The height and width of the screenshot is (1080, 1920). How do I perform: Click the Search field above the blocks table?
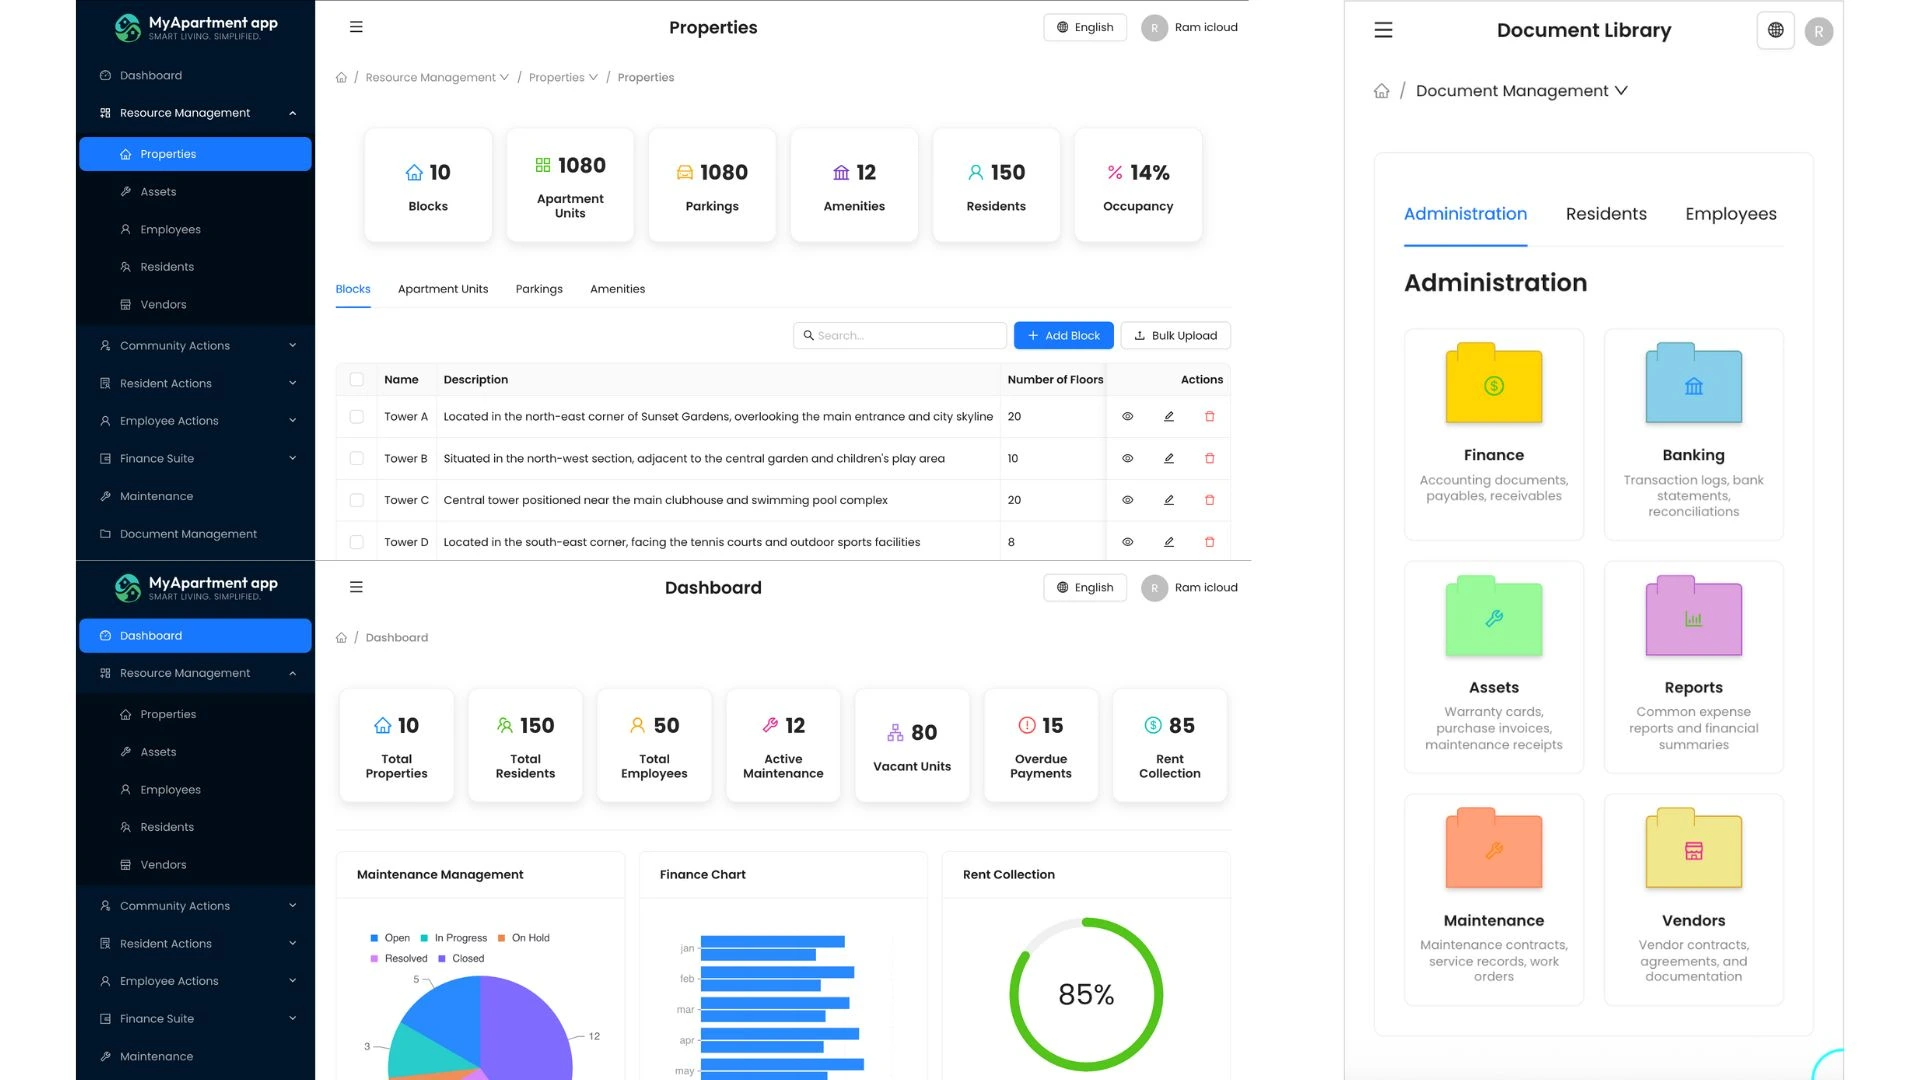[900, 336]
